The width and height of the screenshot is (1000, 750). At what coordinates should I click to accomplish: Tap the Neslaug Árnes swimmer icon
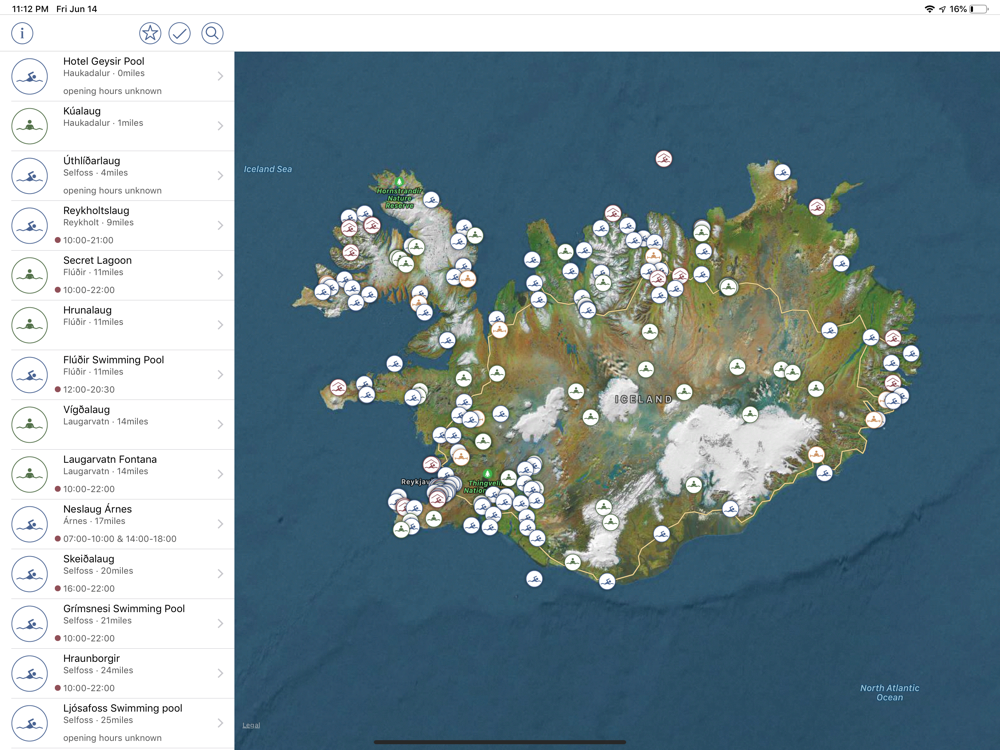29,524
